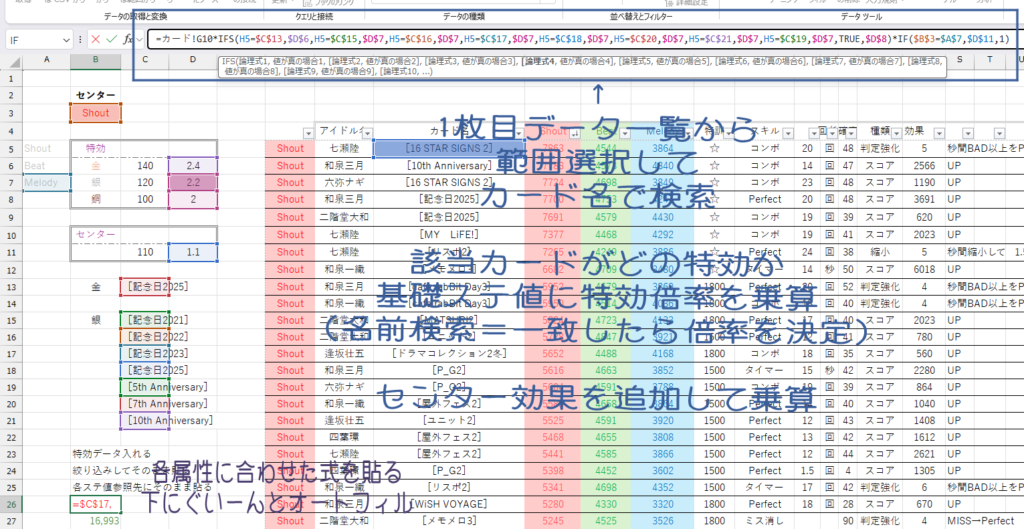Select column header B
This screenshot has height=529, width=1024.
[95, 59]
